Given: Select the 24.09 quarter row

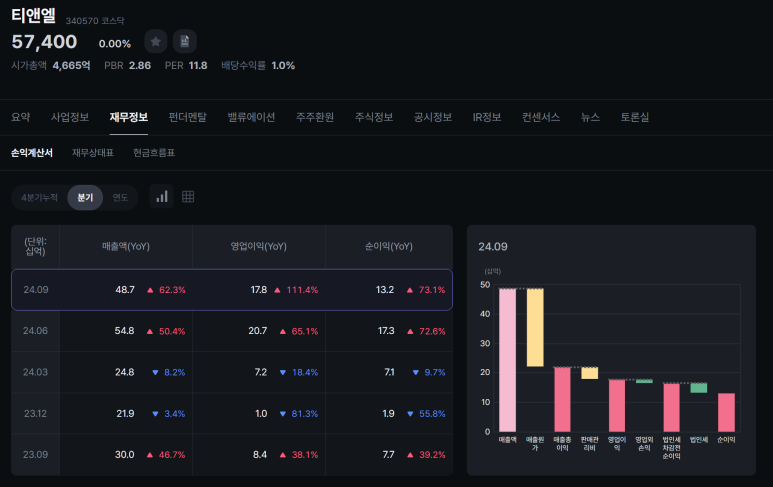Looking at the screenshot, I should pyautogui.click(x=232, y=290).
